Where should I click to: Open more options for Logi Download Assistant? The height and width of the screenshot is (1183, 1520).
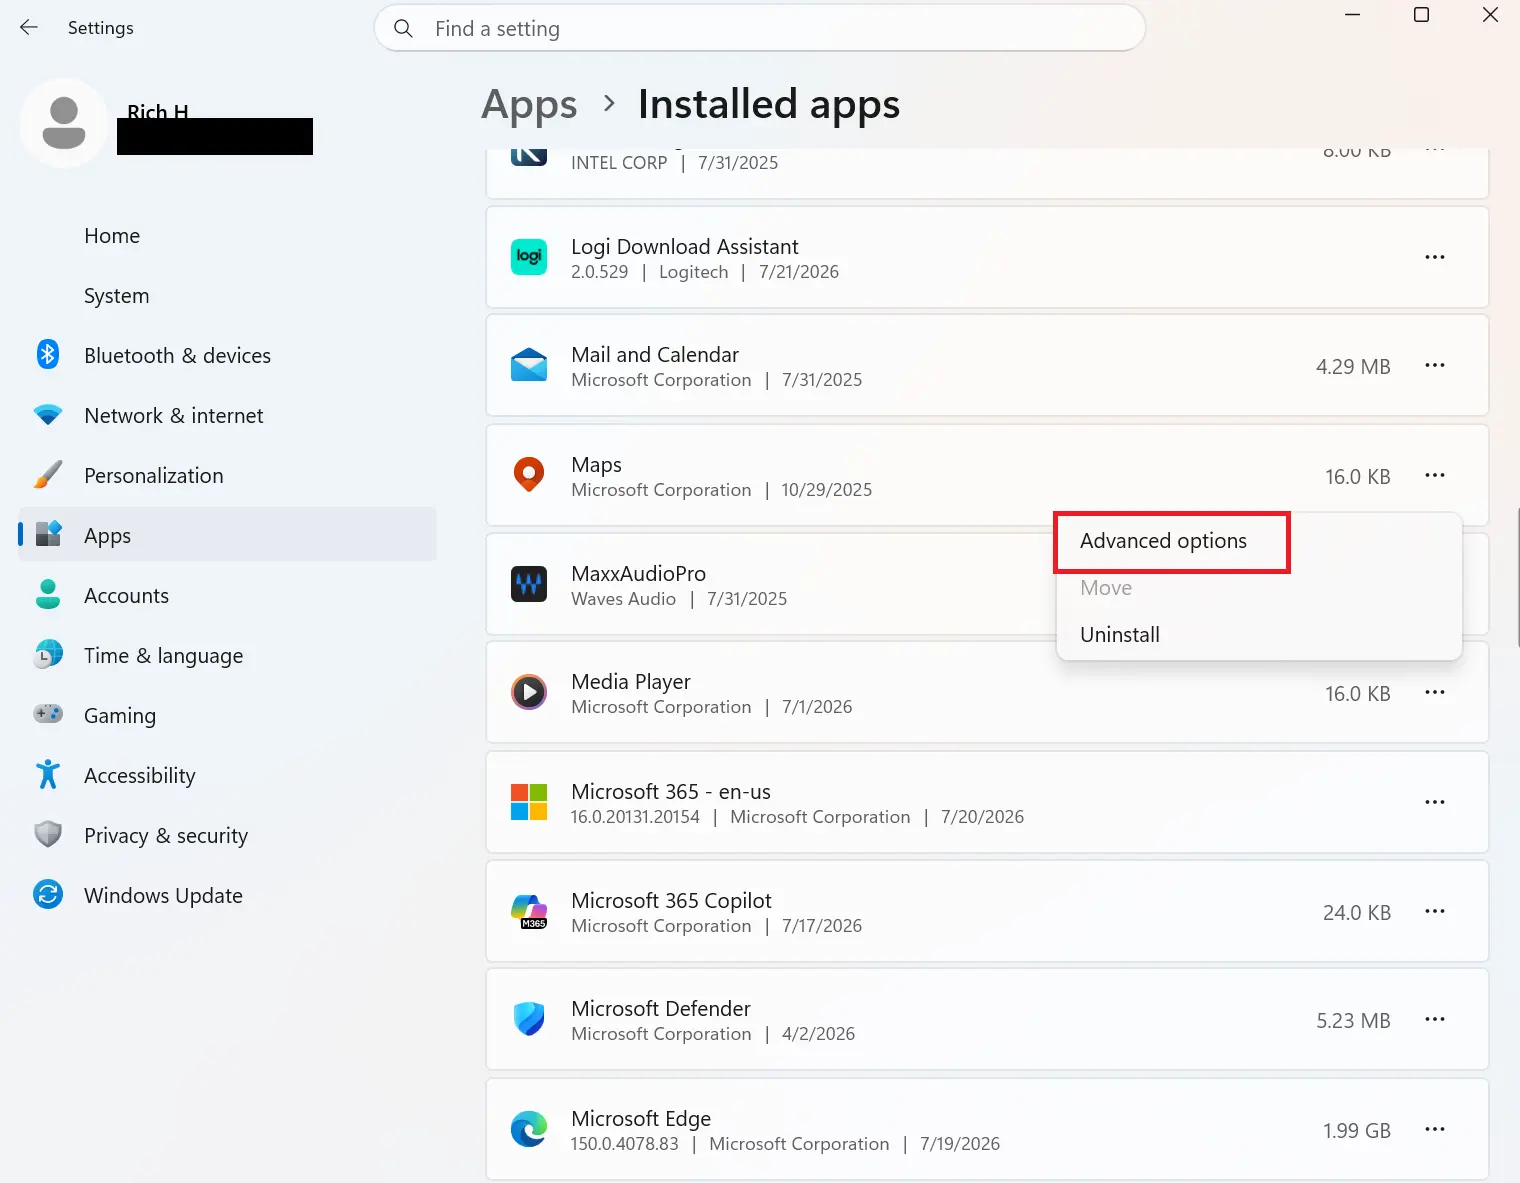pyautogui.click(x=1435, y=257)
